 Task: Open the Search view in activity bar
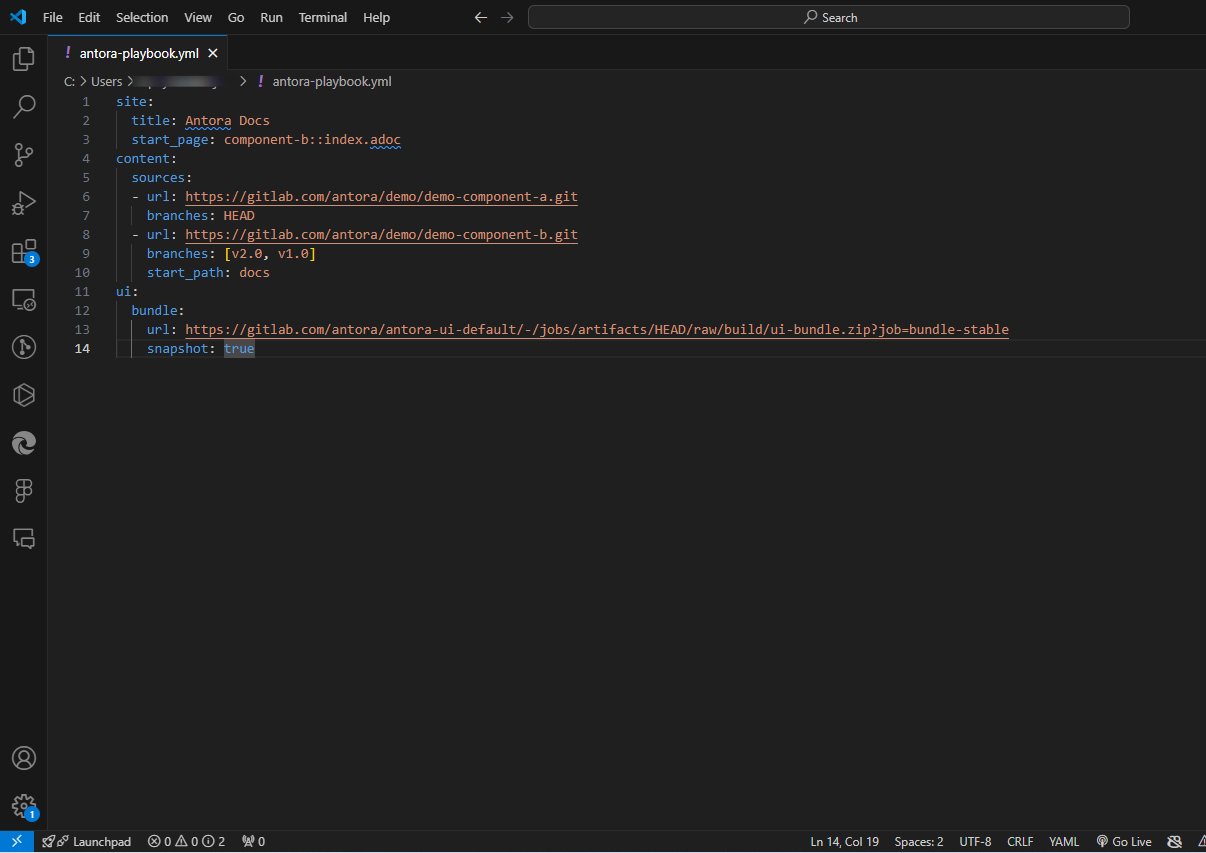[x=24, y=106]
